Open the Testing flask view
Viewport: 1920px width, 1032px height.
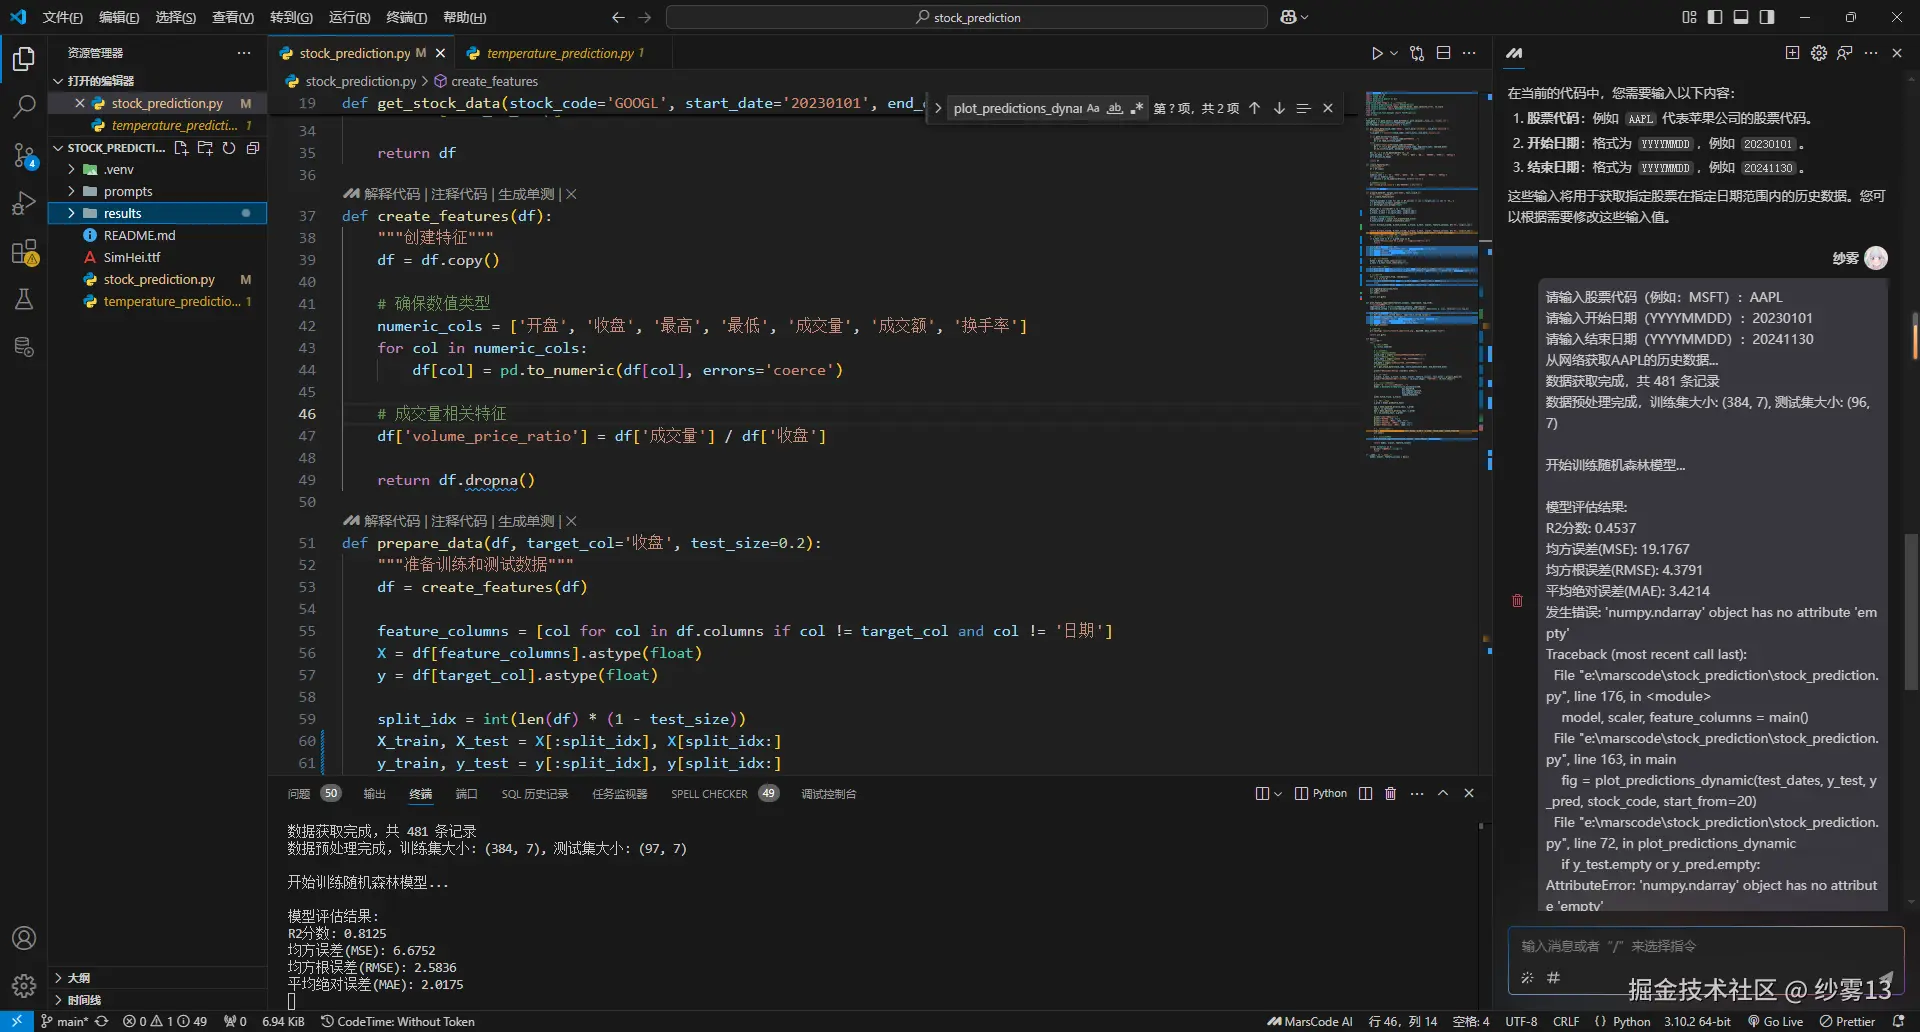(x=24, y=299)
